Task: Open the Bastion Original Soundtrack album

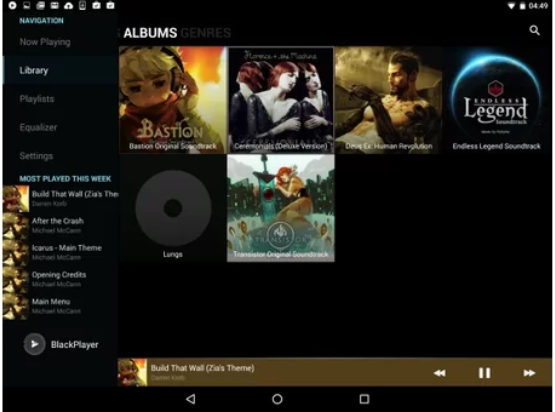Action: 173,100
